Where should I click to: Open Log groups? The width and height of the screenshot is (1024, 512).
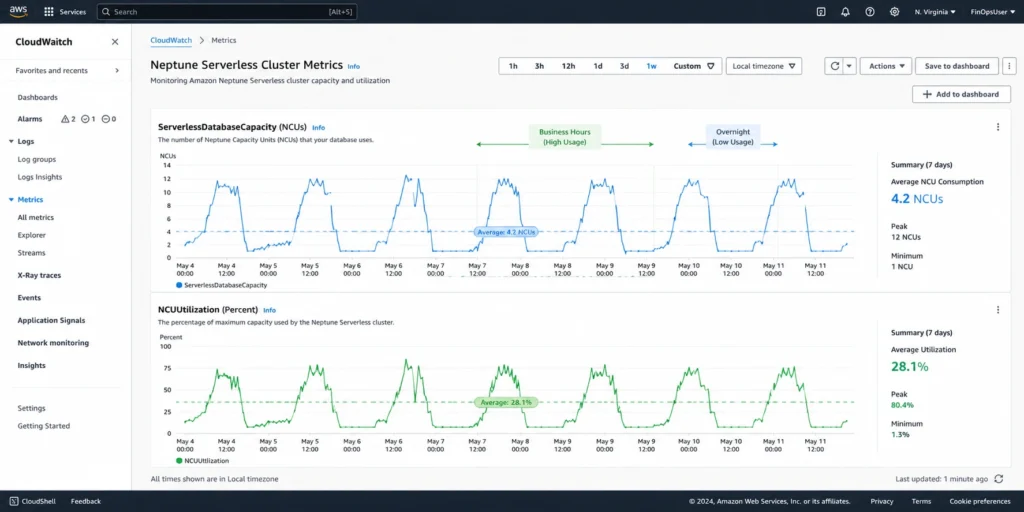tap(37, 159)
